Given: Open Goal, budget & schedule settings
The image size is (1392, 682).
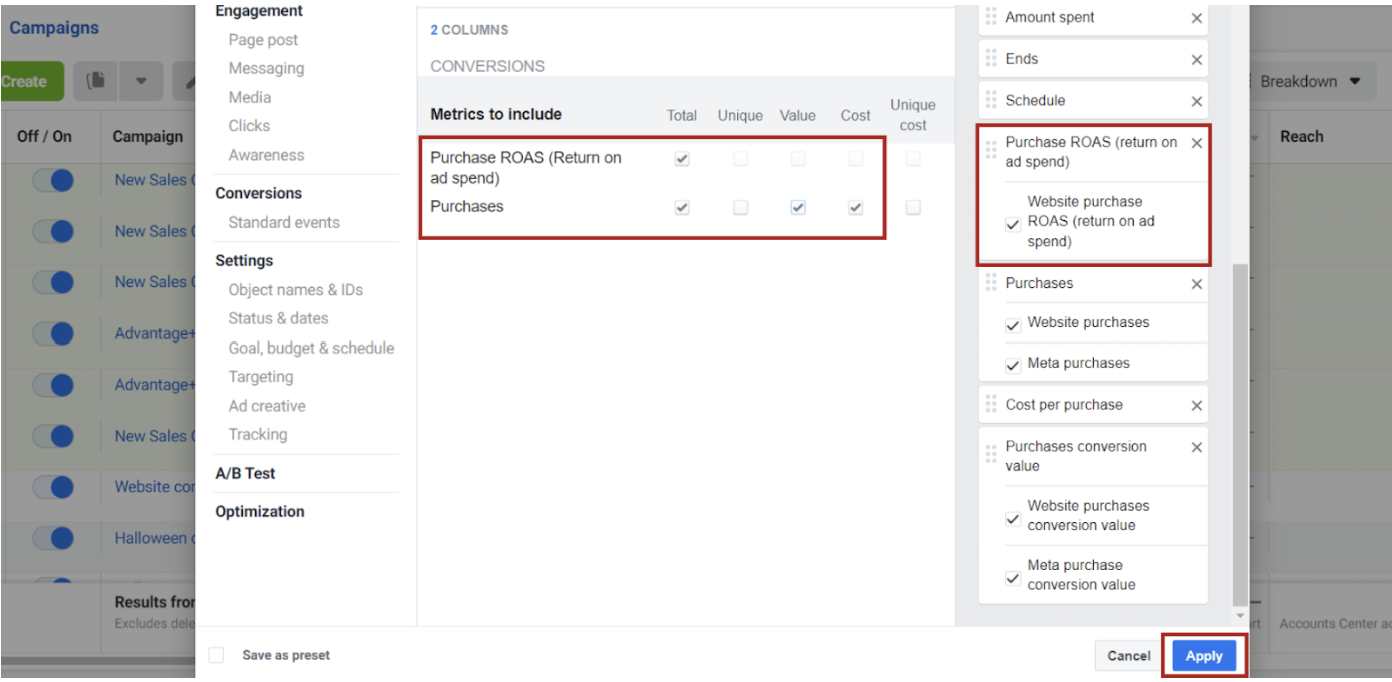Looking at the screenshot, I should 311,347.
